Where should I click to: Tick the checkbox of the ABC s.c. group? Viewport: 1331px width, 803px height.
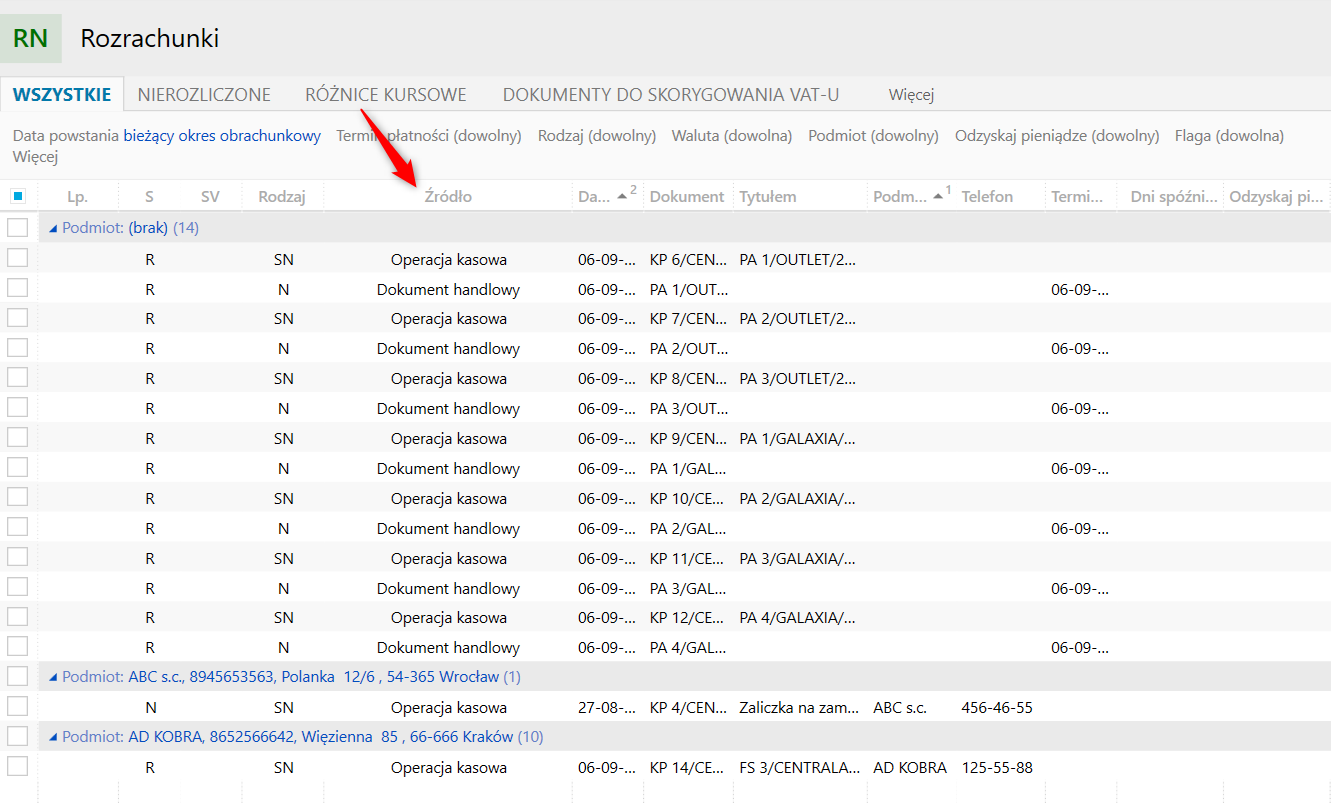17,676
